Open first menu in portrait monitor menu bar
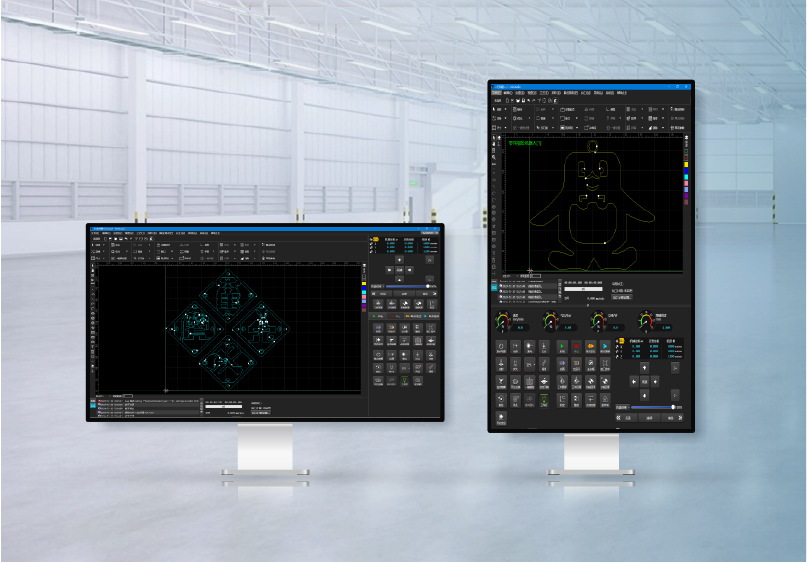807x562 pixels. [x=497, y=93]
